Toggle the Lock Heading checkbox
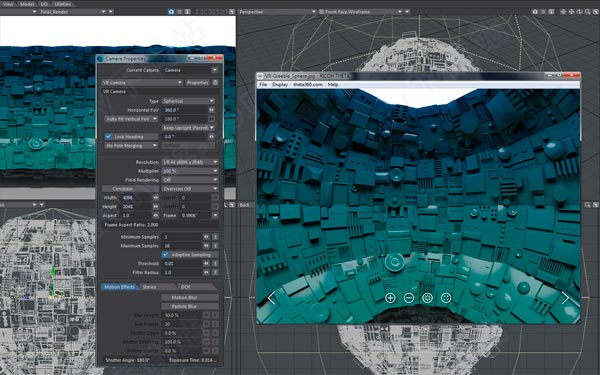This screenshot has height=375, width=600. [108, 137]
